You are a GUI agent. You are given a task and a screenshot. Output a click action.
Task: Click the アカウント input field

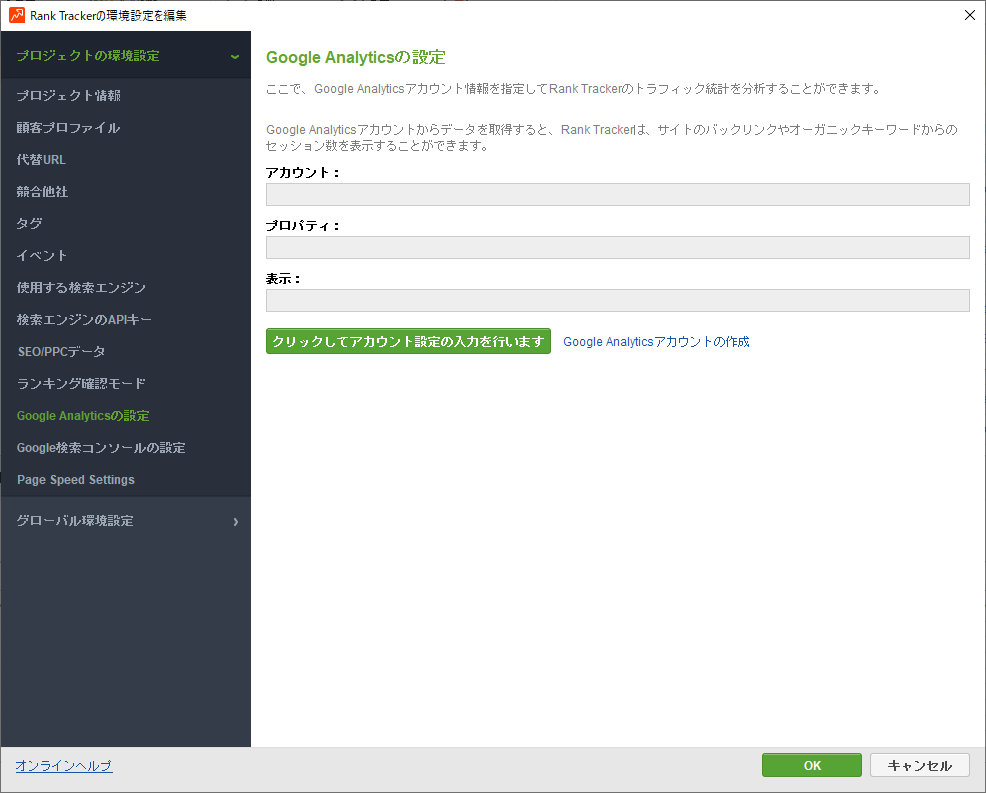[x=617, y=195]
